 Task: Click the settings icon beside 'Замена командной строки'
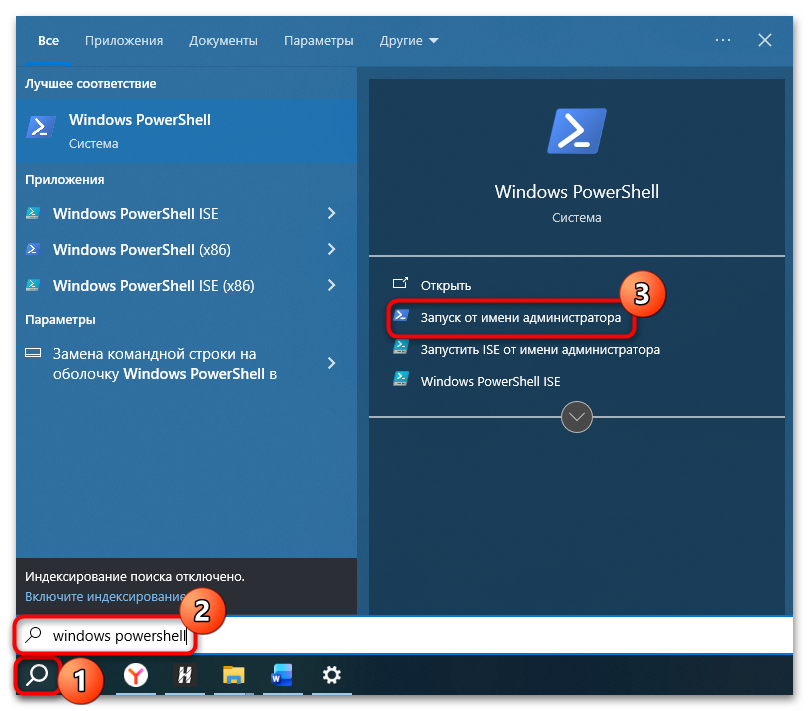(33, 353)
